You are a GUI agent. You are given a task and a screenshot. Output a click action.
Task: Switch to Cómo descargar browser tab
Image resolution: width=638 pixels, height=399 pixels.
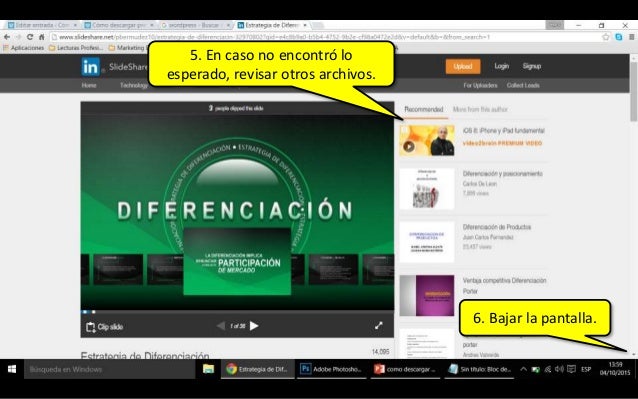(x=118, y=25)
